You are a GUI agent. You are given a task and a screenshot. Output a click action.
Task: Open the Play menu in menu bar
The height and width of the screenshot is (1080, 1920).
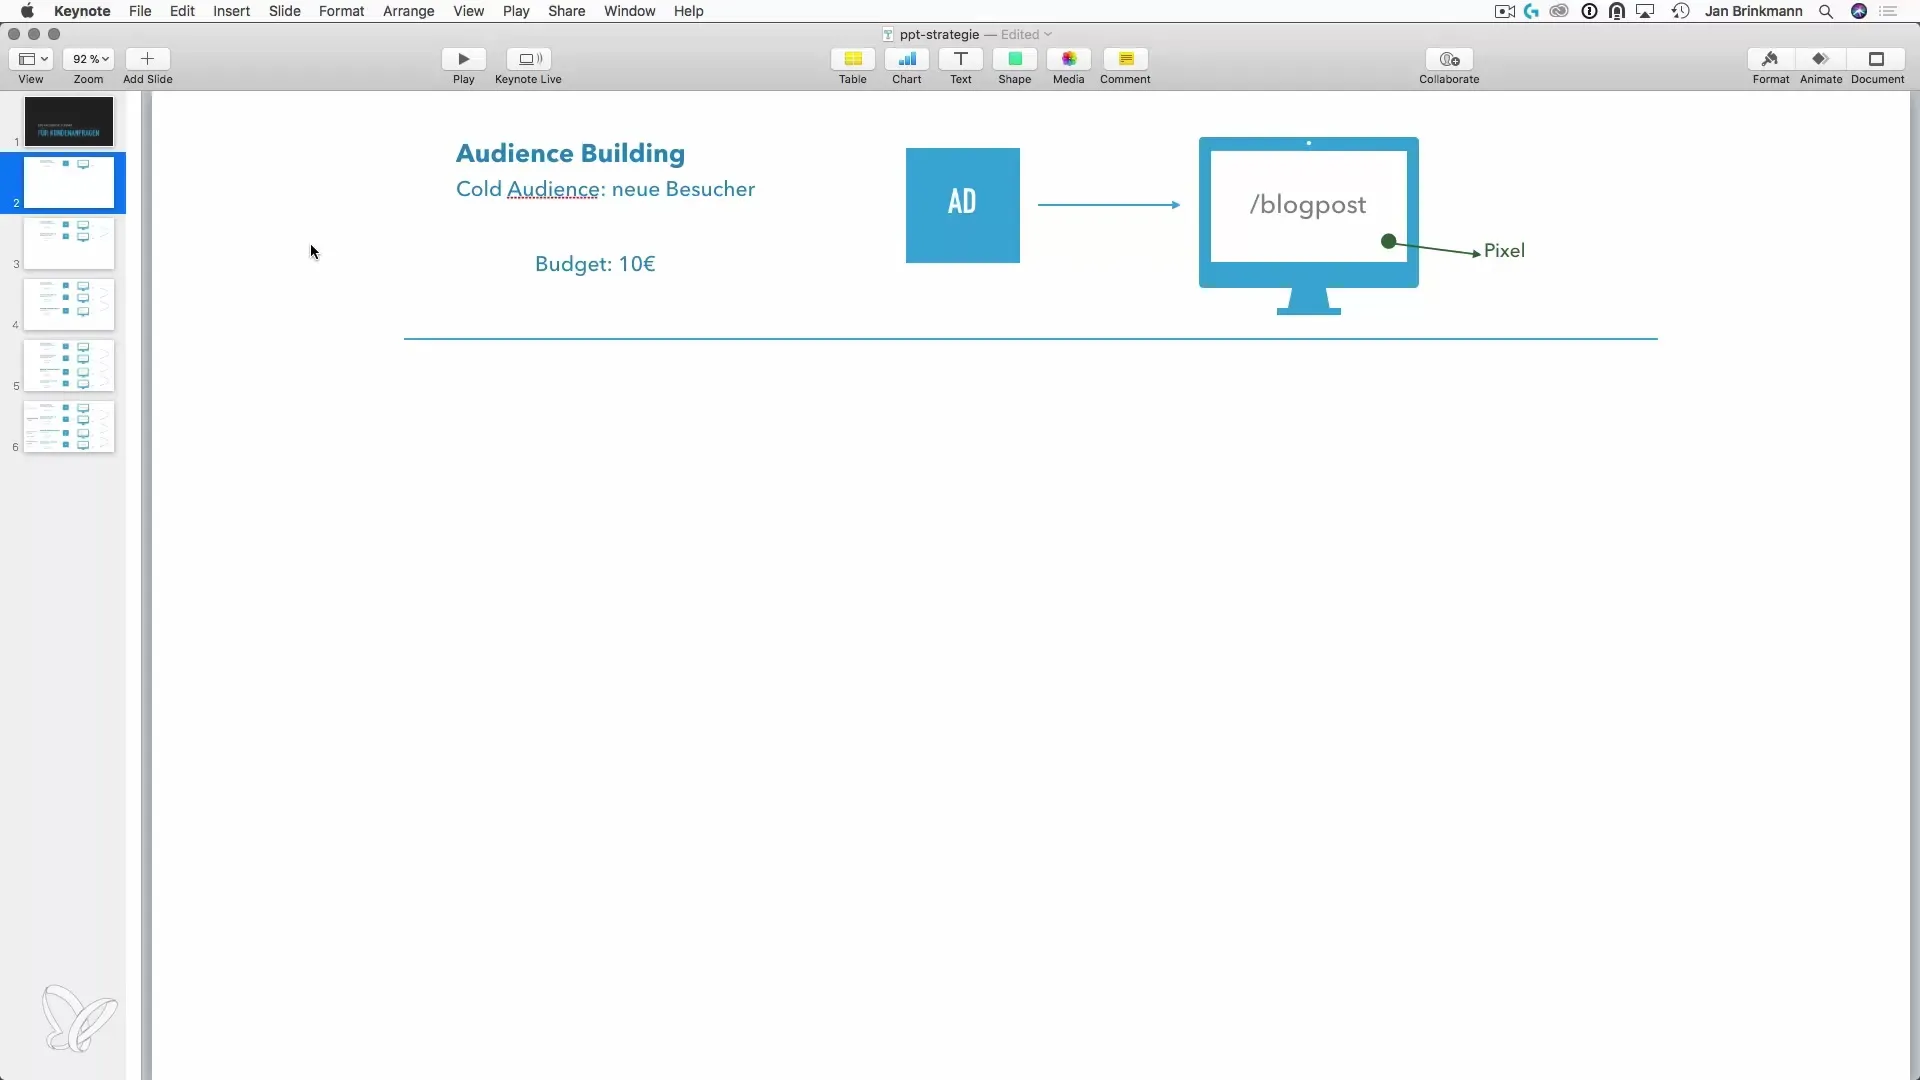click(516, 11)
